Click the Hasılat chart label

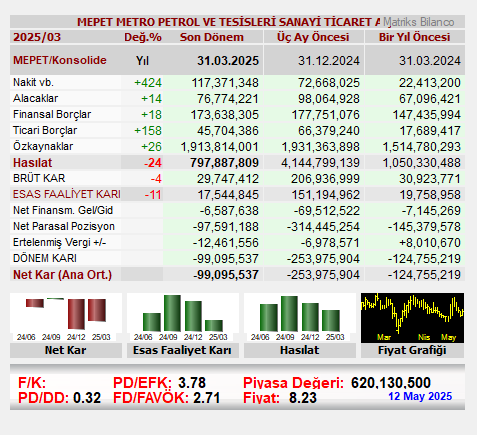[x=299, y=350]
